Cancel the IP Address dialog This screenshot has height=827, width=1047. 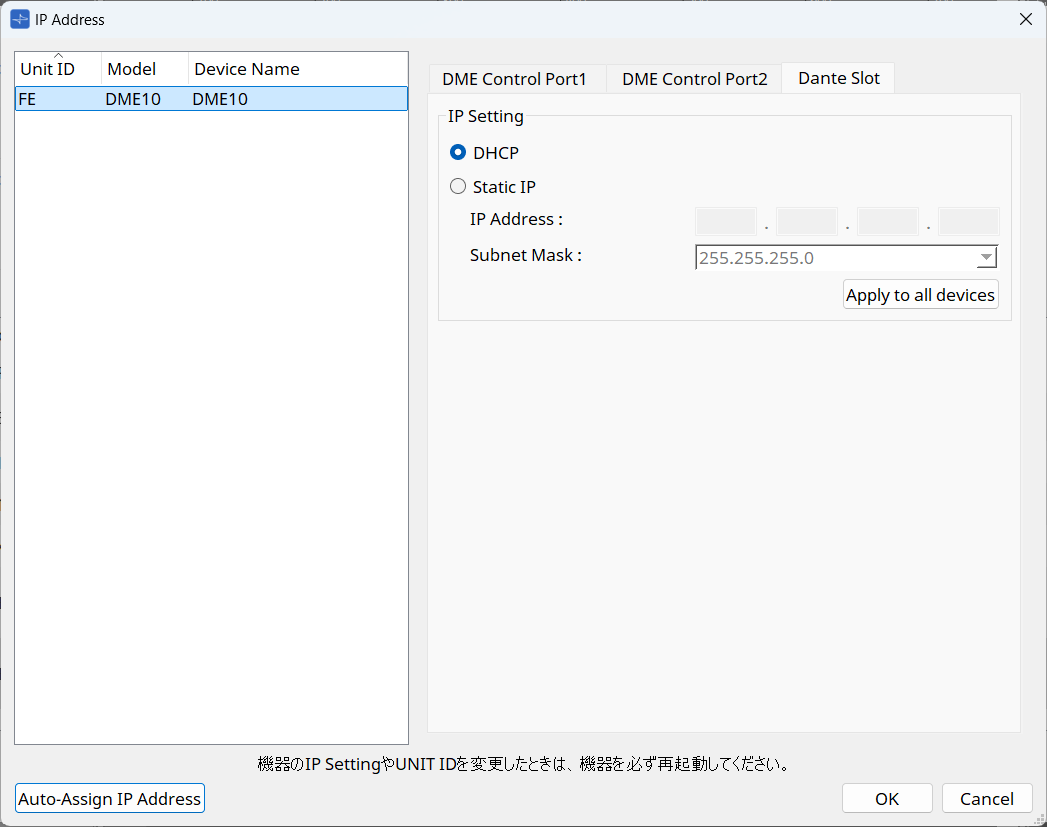click(x=987, y=798)
